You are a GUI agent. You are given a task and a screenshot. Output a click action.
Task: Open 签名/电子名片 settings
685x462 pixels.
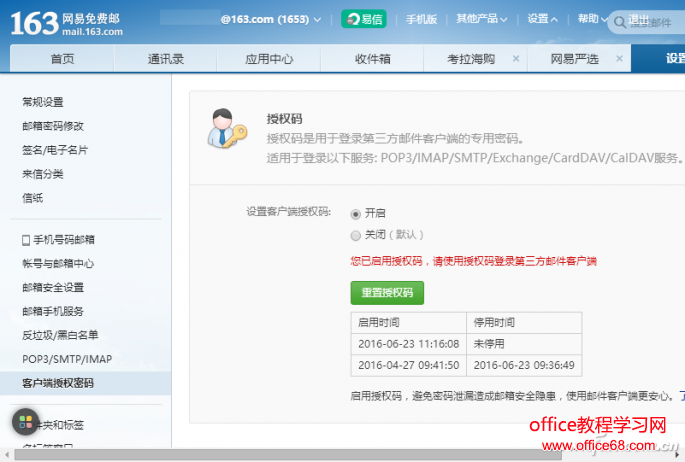click(55, 150)
